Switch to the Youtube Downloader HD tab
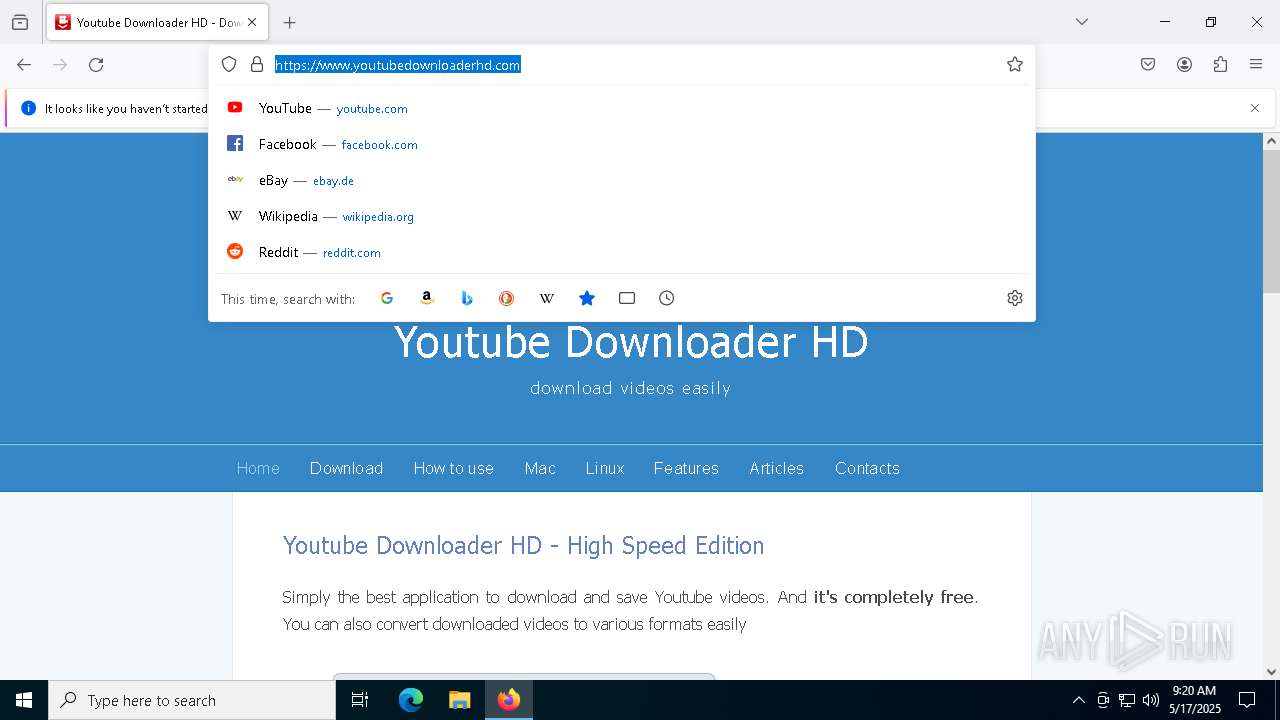 [157, 22]
